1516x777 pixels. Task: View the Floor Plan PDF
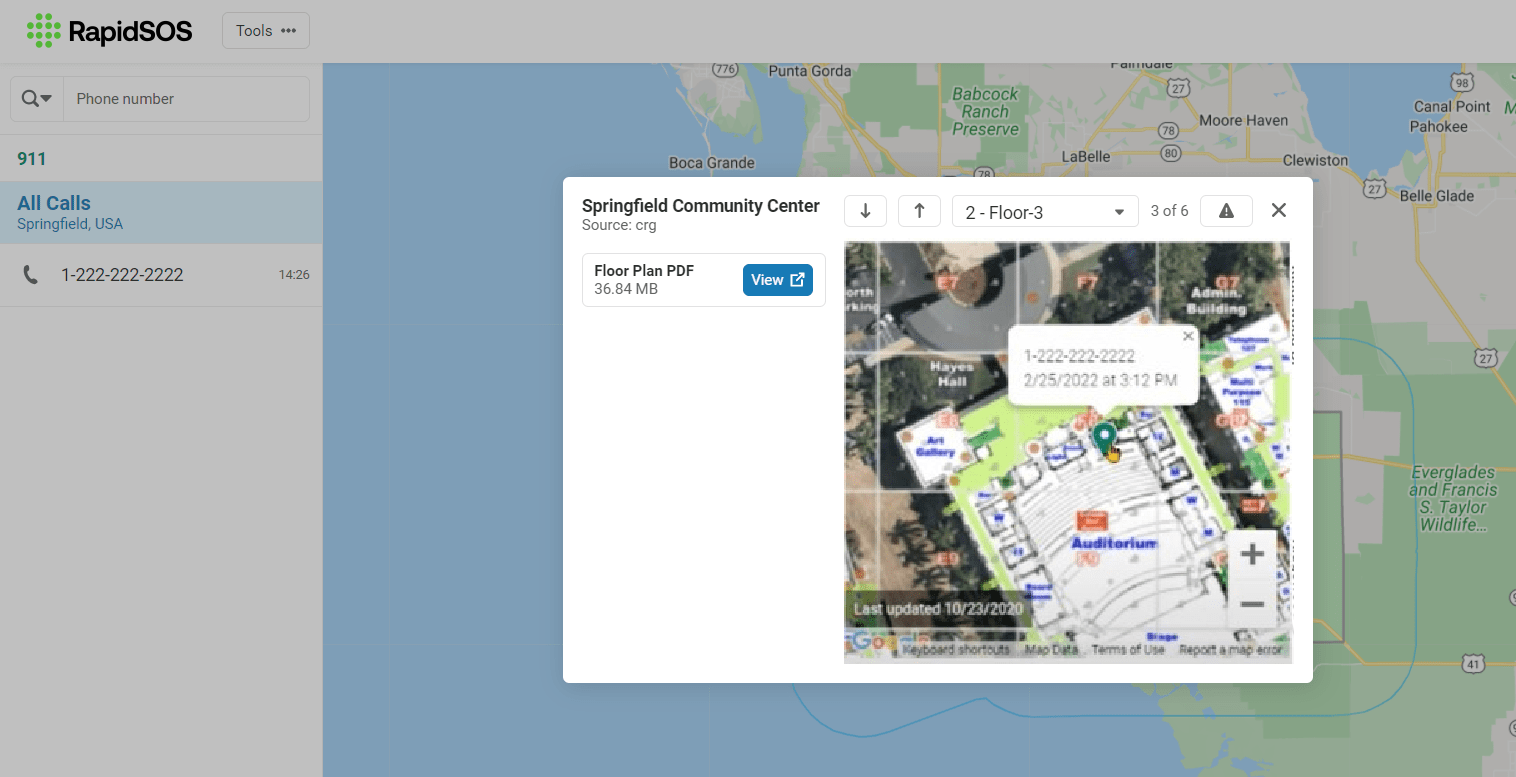(x=778, y=280)
